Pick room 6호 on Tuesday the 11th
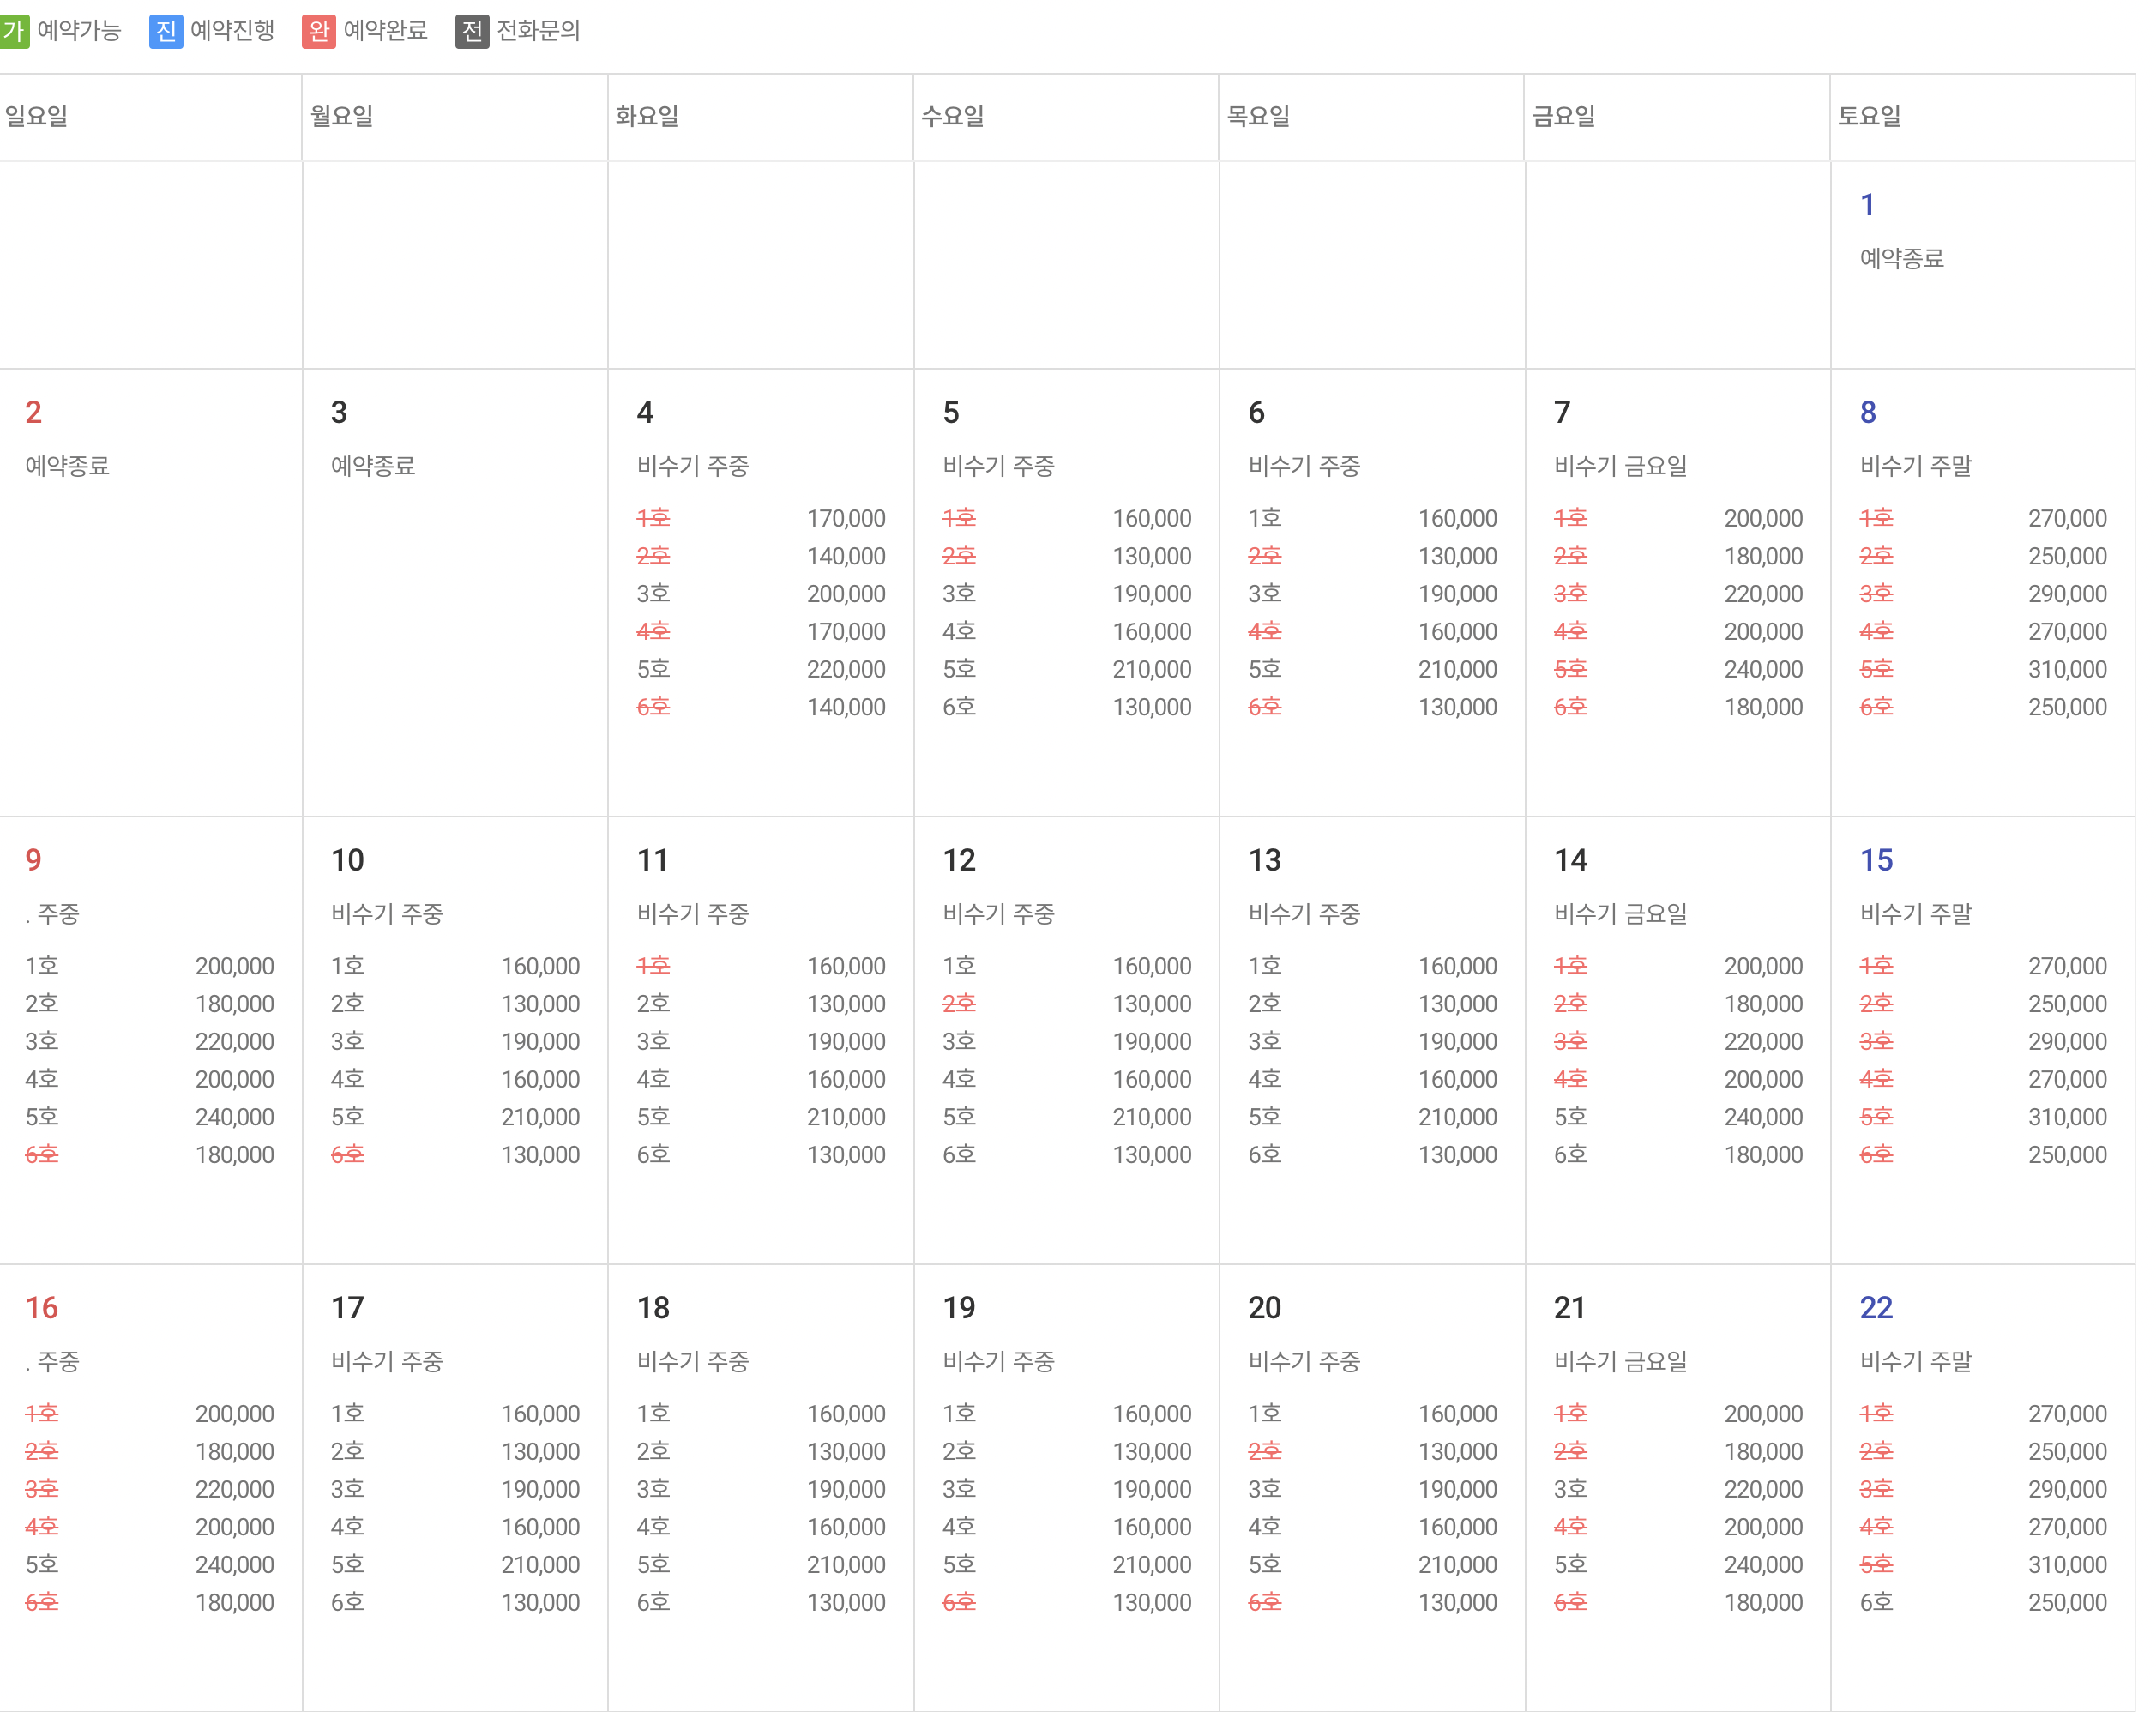 (x=653, y=1155)
